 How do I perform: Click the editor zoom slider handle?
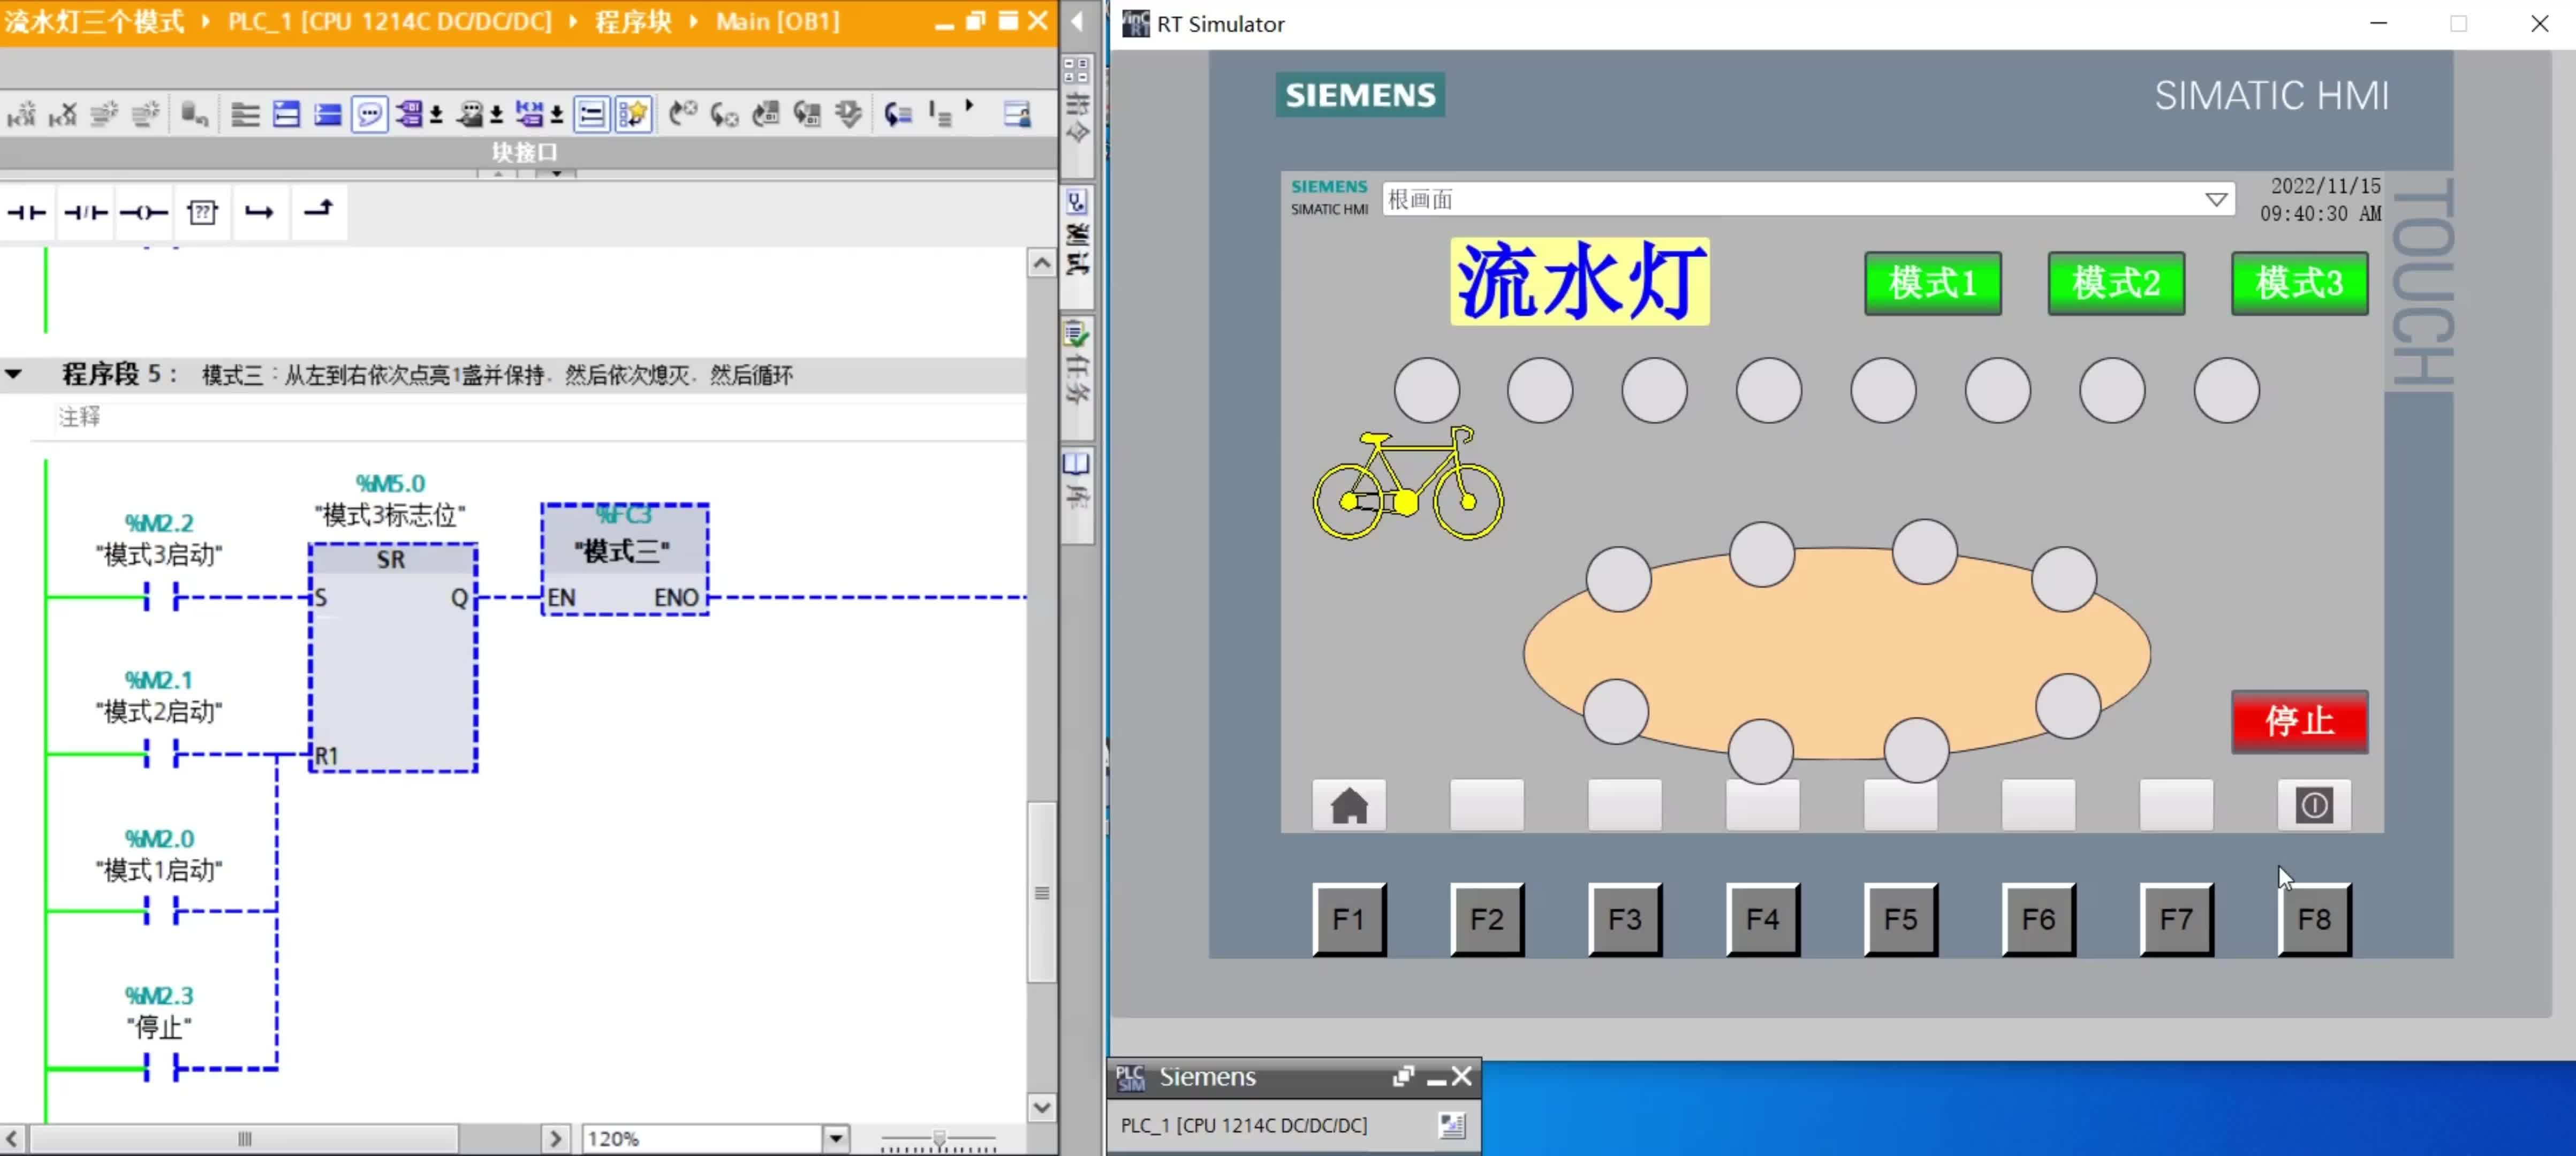tap(939, 1138)
